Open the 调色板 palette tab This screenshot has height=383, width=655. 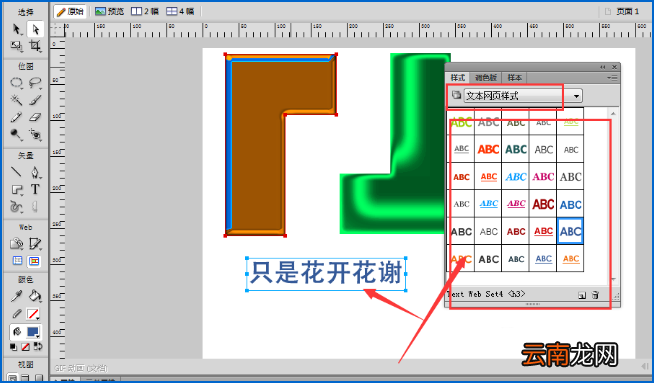point(486,78)
